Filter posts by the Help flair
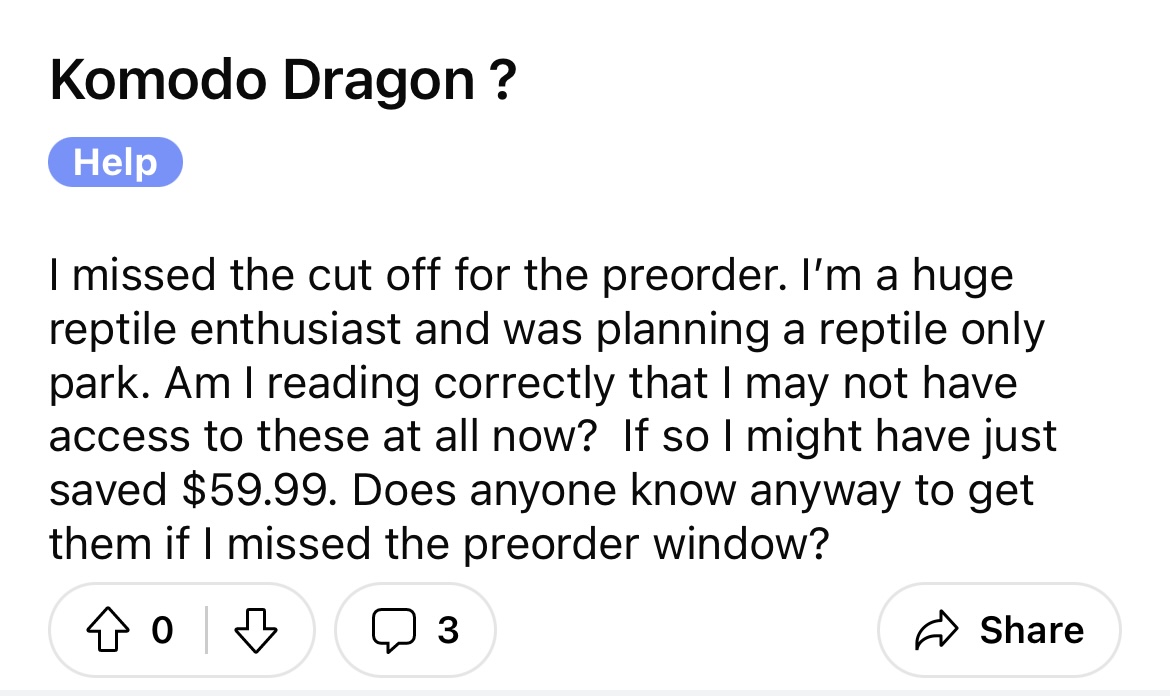The width and height of the screenshot is (1170, 696). tap(116, 162)
